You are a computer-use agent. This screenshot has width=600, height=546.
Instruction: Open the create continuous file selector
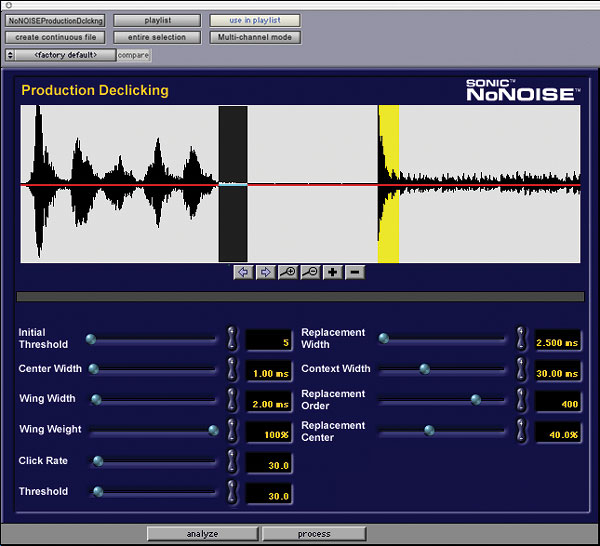pyautogui.click(x=55, y=37)
